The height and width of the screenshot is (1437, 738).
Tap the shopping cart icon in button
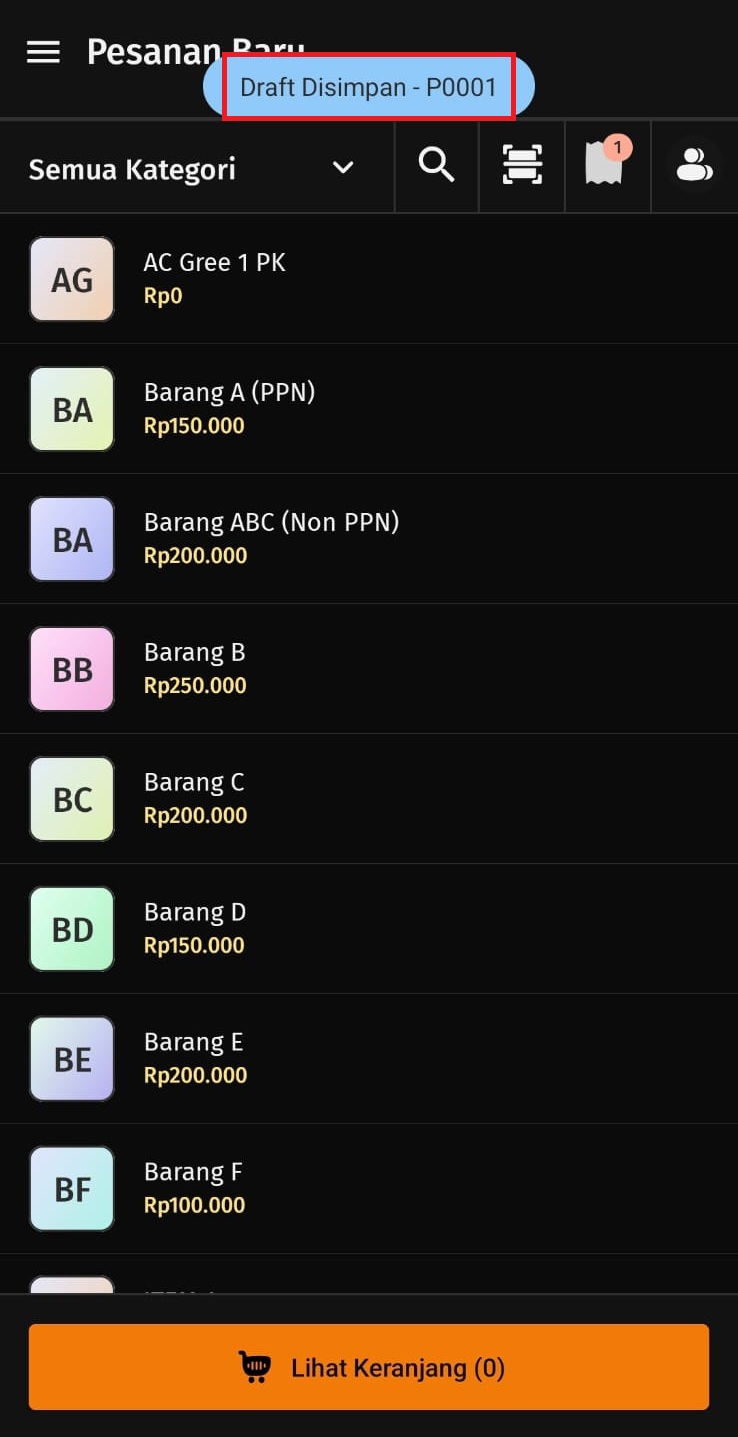click(255, 1367)
